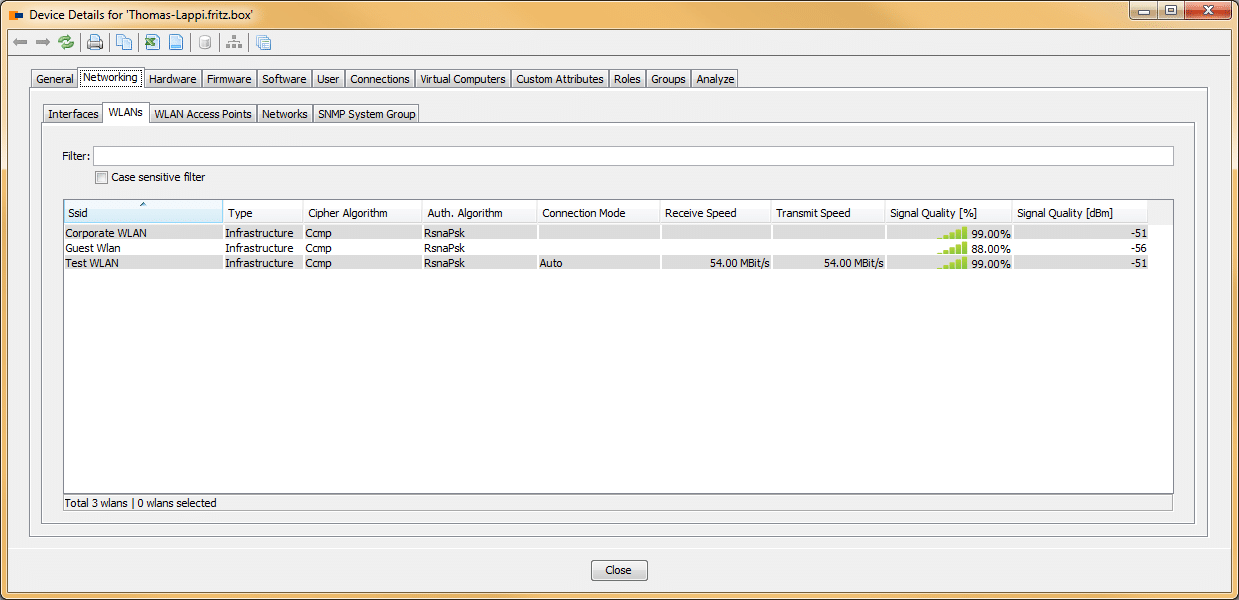Click the blue document export icon
The image size is (1239, 600).
point(176,42)
